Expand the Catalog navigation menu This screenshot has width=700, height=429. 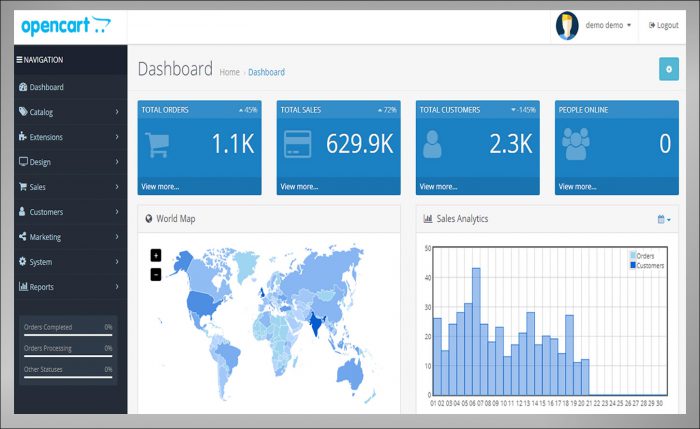coord(70,112)
